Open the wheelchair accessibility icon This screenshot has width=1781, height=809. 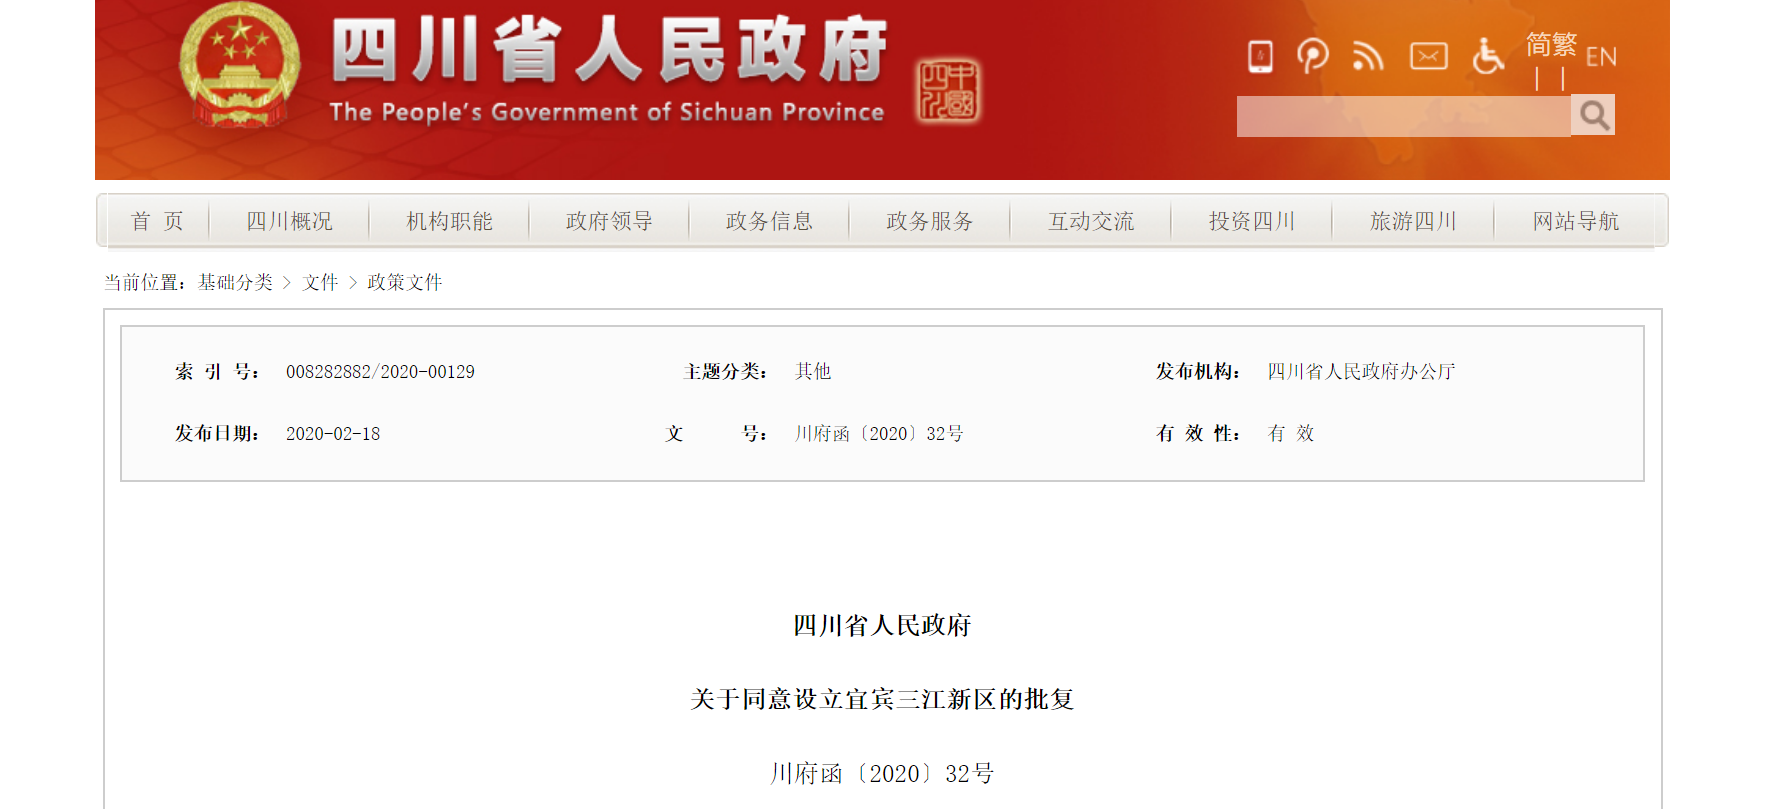click(1487, 56)
